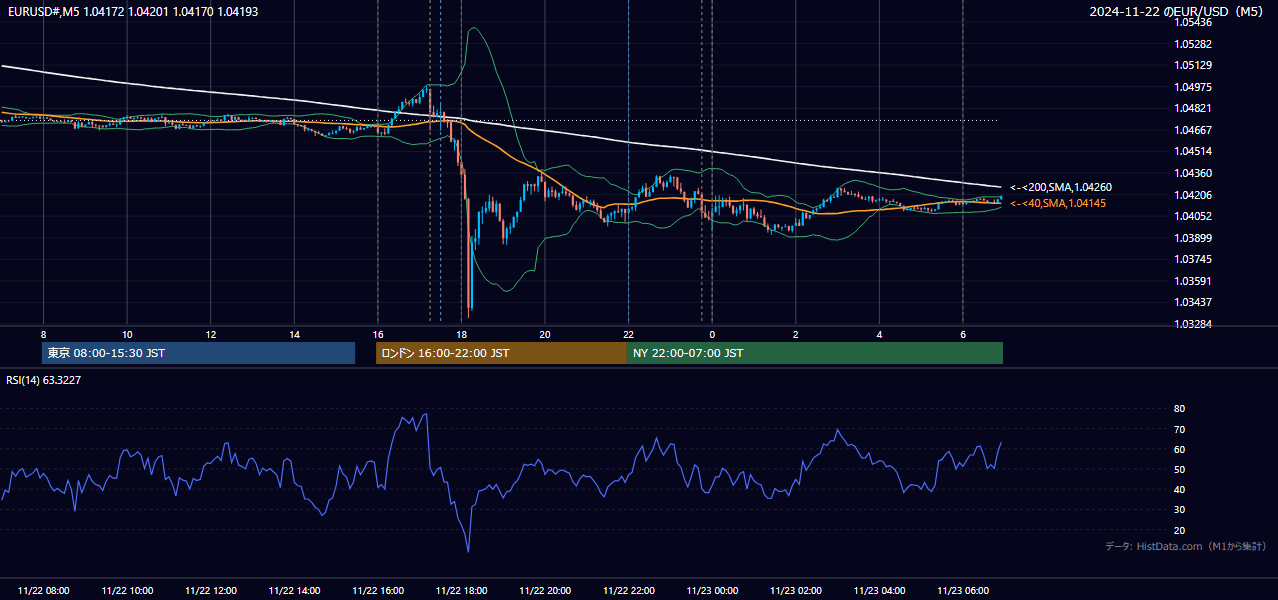The width and height of the screenshot is (1278, 600).
Task: Click hour label 12 under the price chart
Action: click(x=211, y=334)
